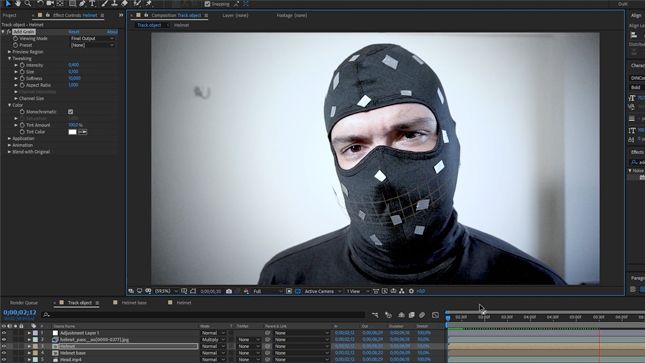Click the Intensity value 0.400
Screen dimensions: 645x363
[74, 65]
